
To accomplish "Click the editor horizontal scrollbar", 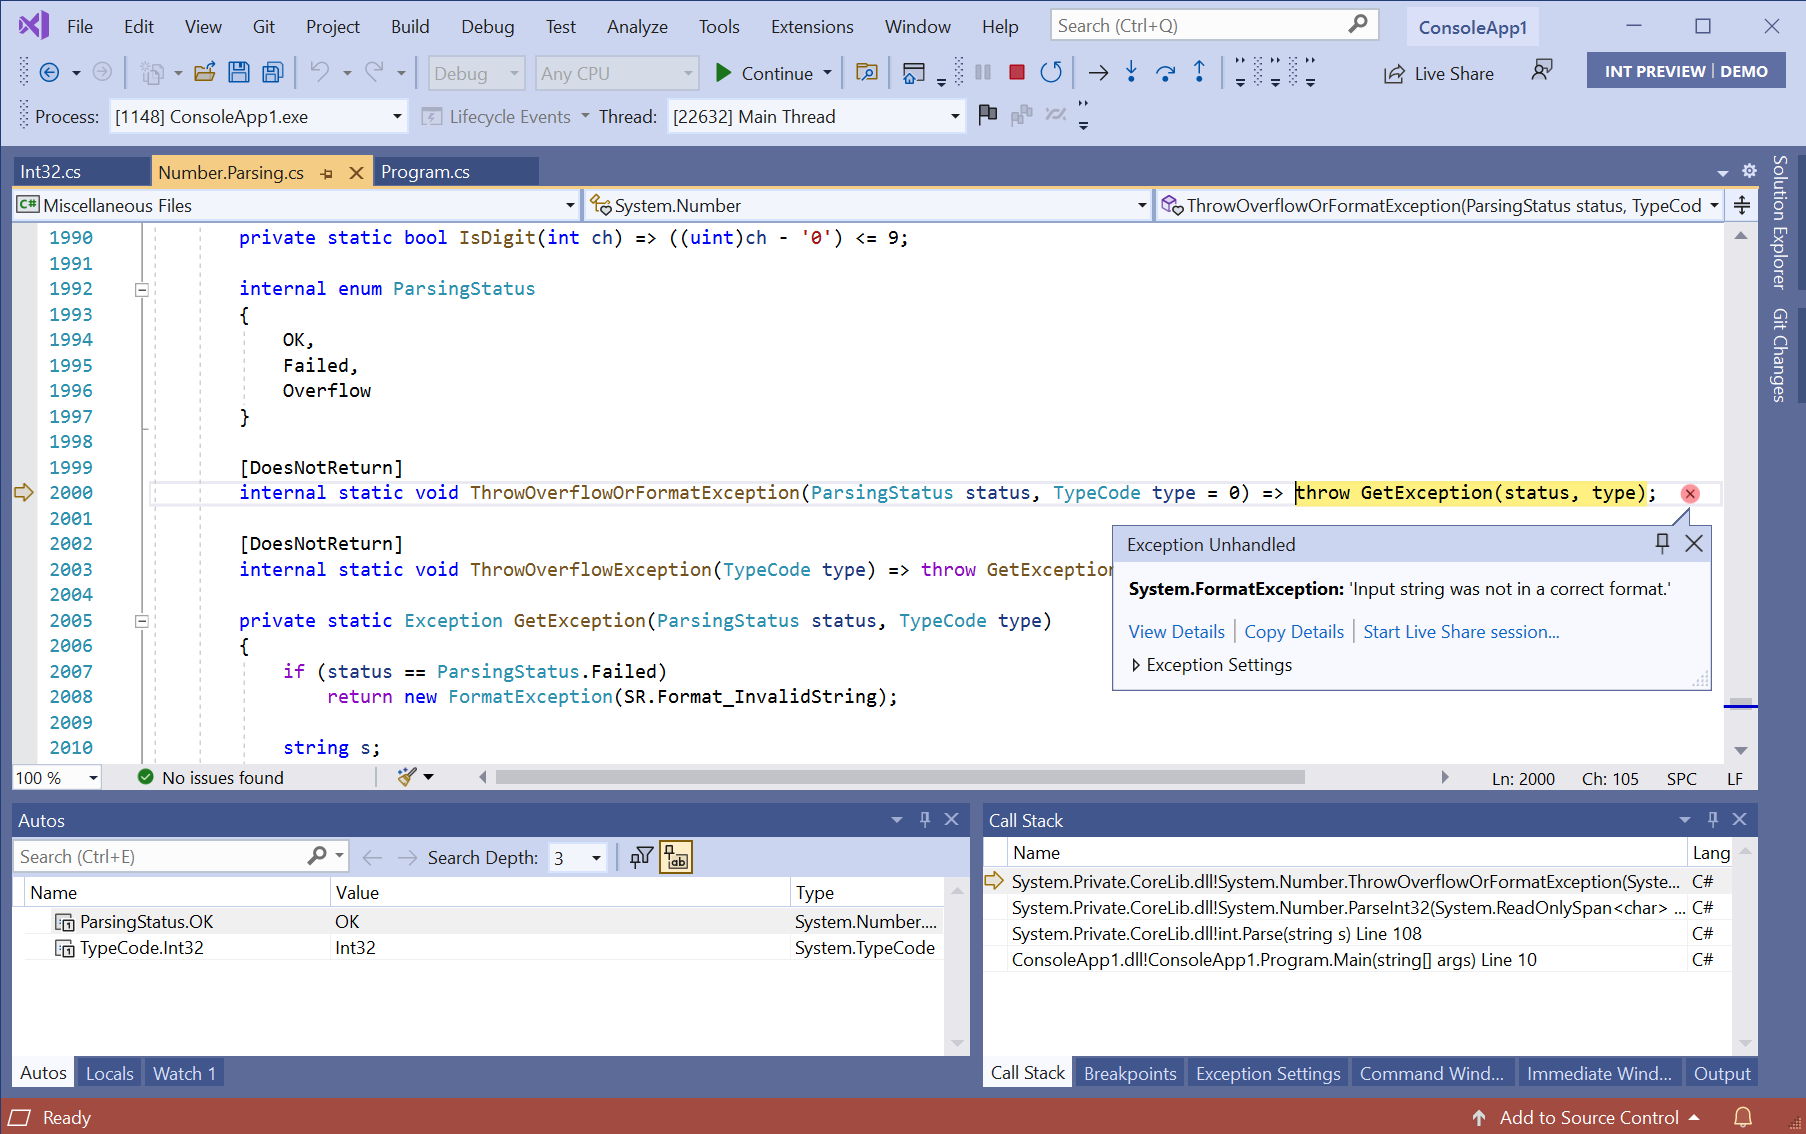I will click(x=900, y=777).
